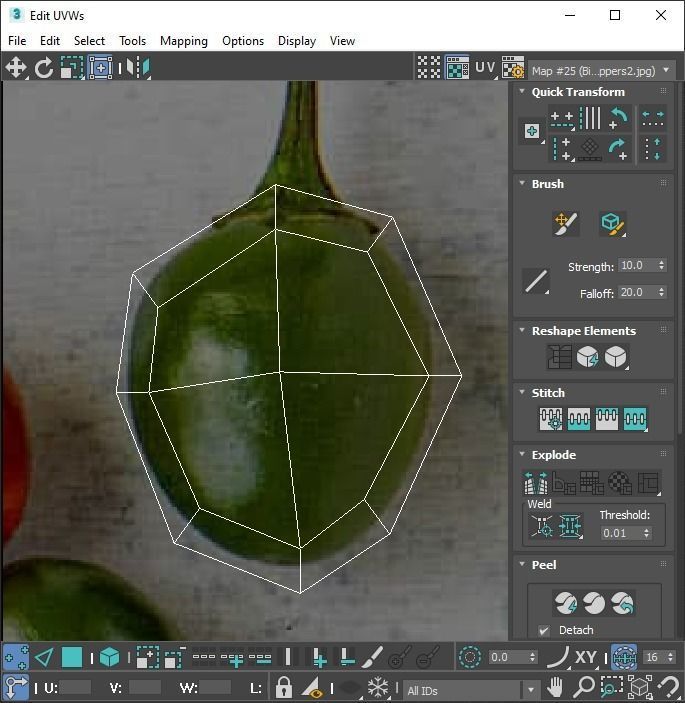Open the Select menu

[89, 41]
